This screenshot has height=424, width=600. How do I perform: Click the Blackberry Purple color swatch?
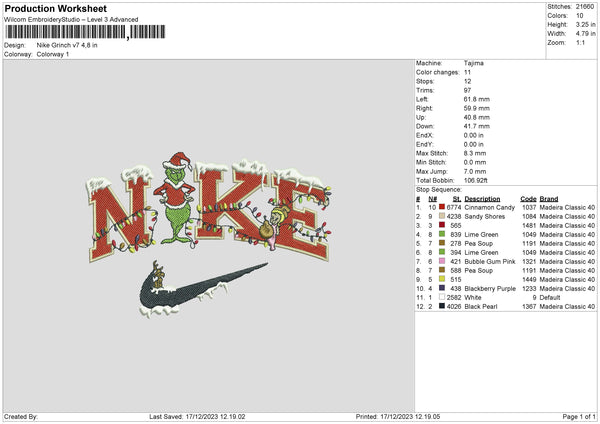tap(442, 288)
